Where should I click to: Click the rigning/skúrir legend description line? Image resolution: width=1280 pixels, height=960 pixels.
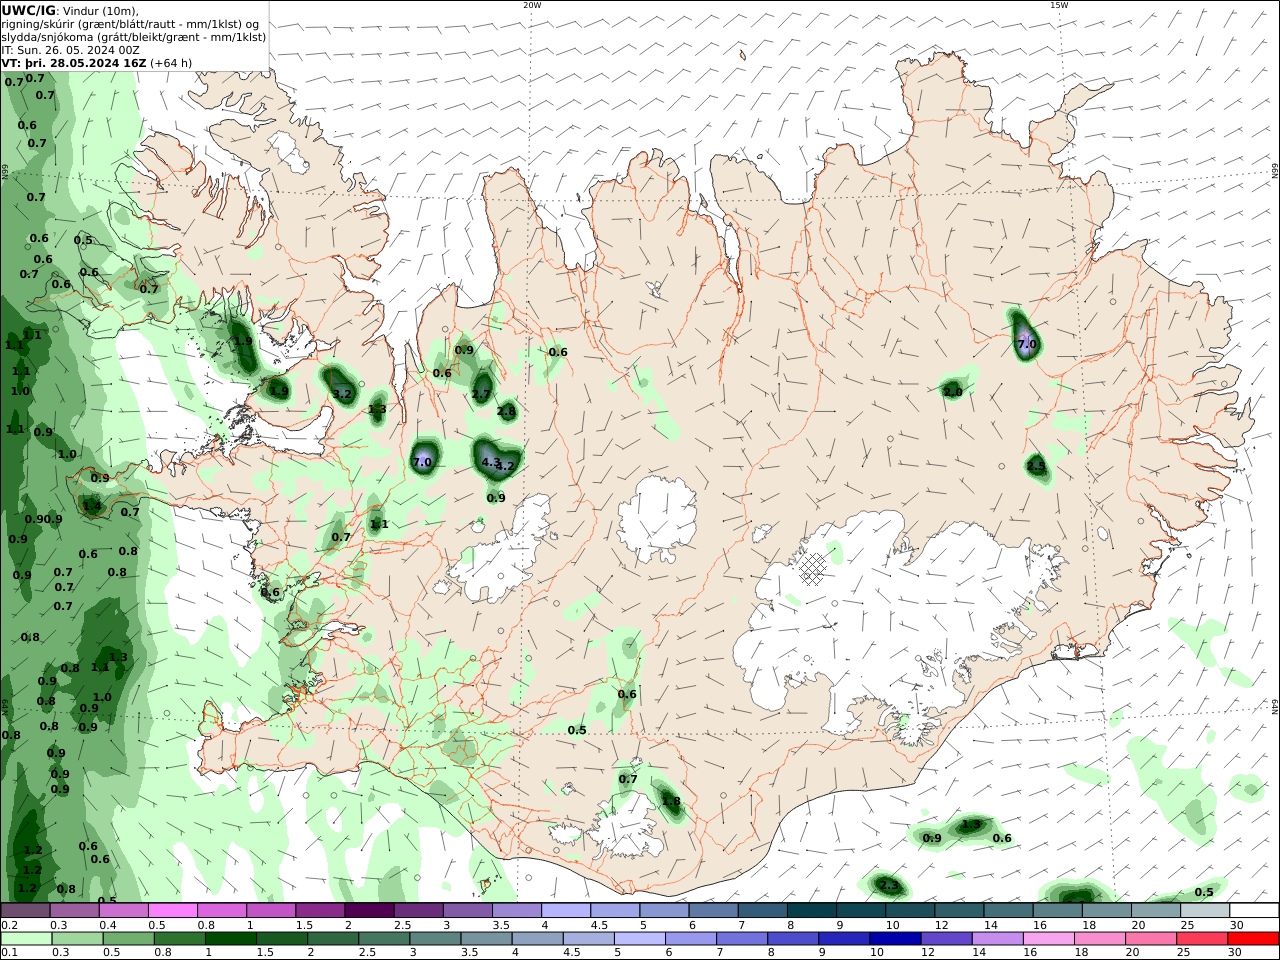tap(129, 24)
